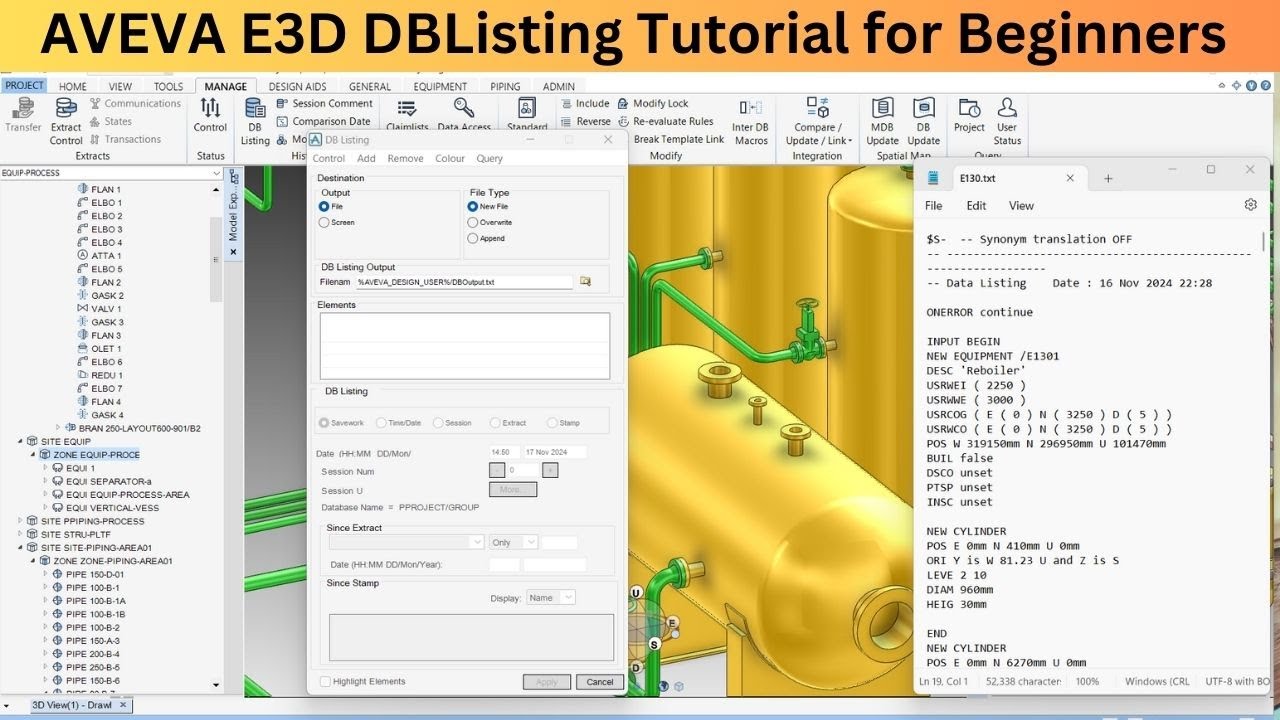1280x720 pixels.
Task: Select the File output radio button
Action: point(324,207)
